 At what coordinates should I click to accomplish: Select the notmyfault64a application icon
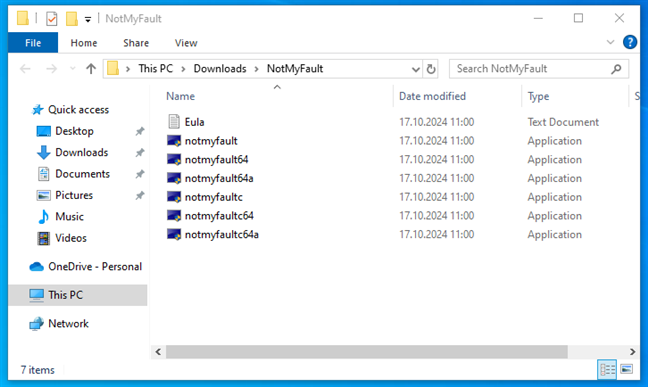point(174,178)
